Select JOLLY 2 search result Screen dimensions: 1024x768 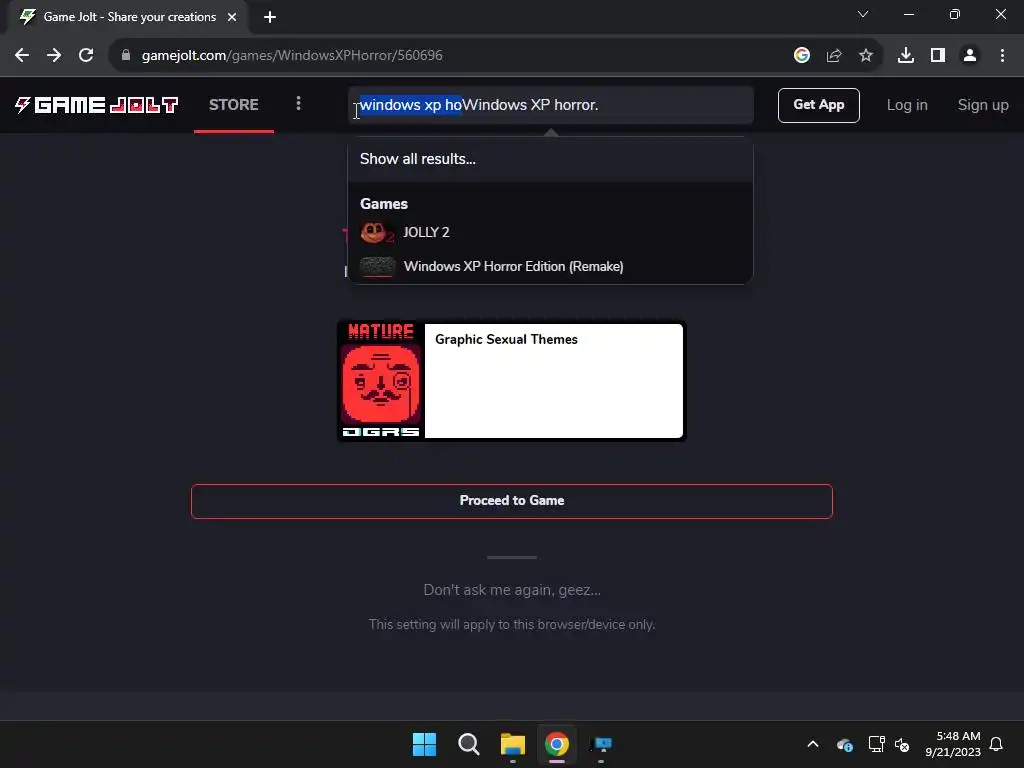pyautogui.click(x=551, y=232)
